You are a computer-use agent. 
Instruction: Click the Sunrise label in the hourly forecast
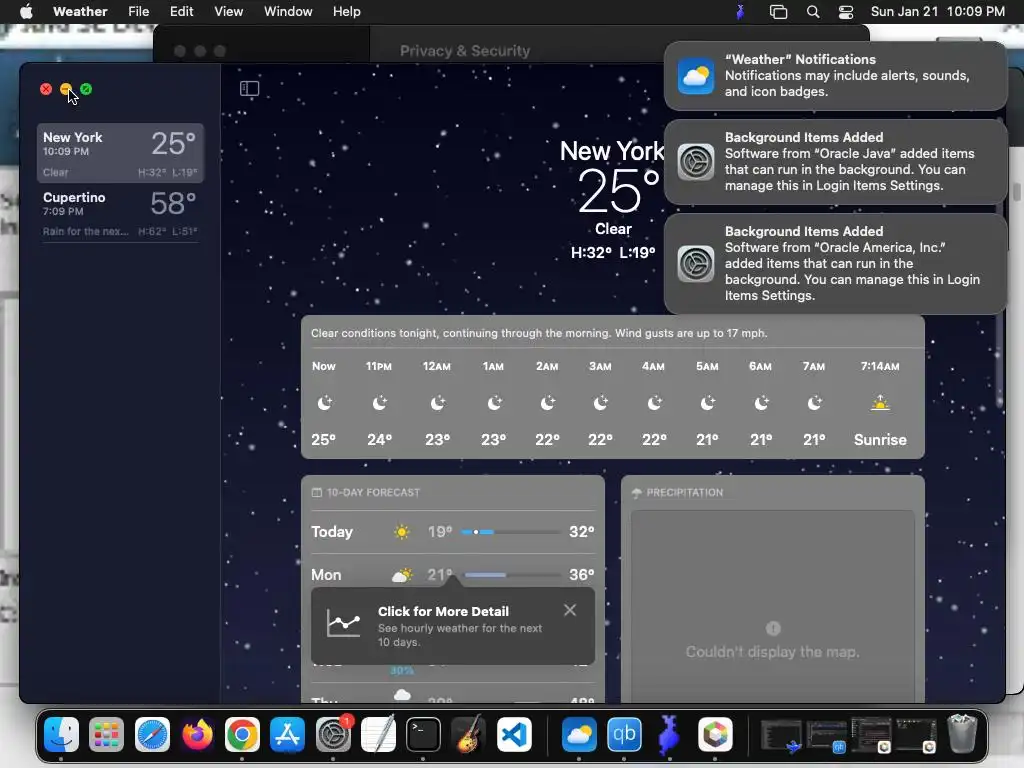click(x=880, y=440)
